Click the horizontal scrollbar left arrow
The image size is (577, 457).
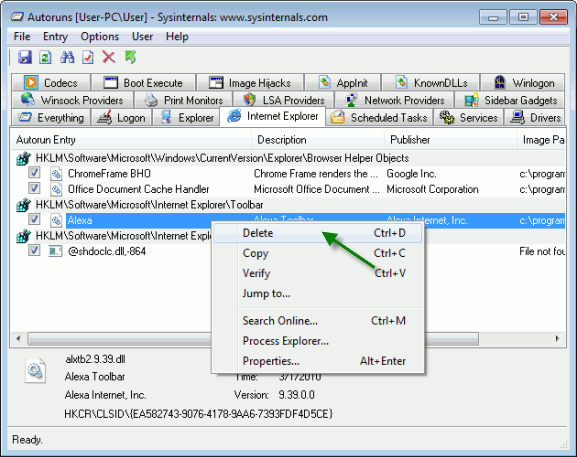[18, 338]
